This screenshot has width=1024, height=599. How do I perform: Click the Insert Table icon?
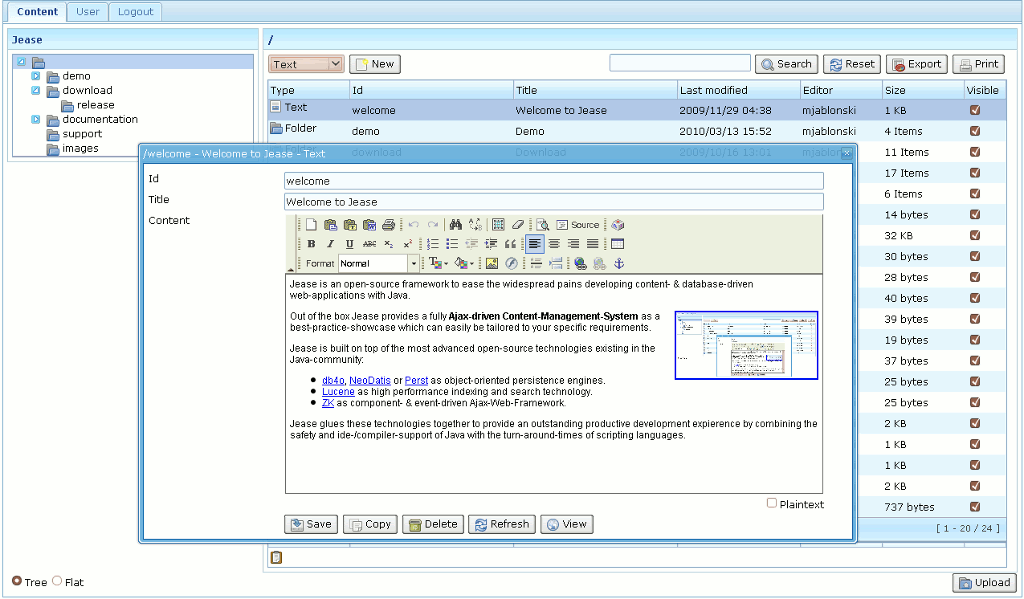coord(617,244)
